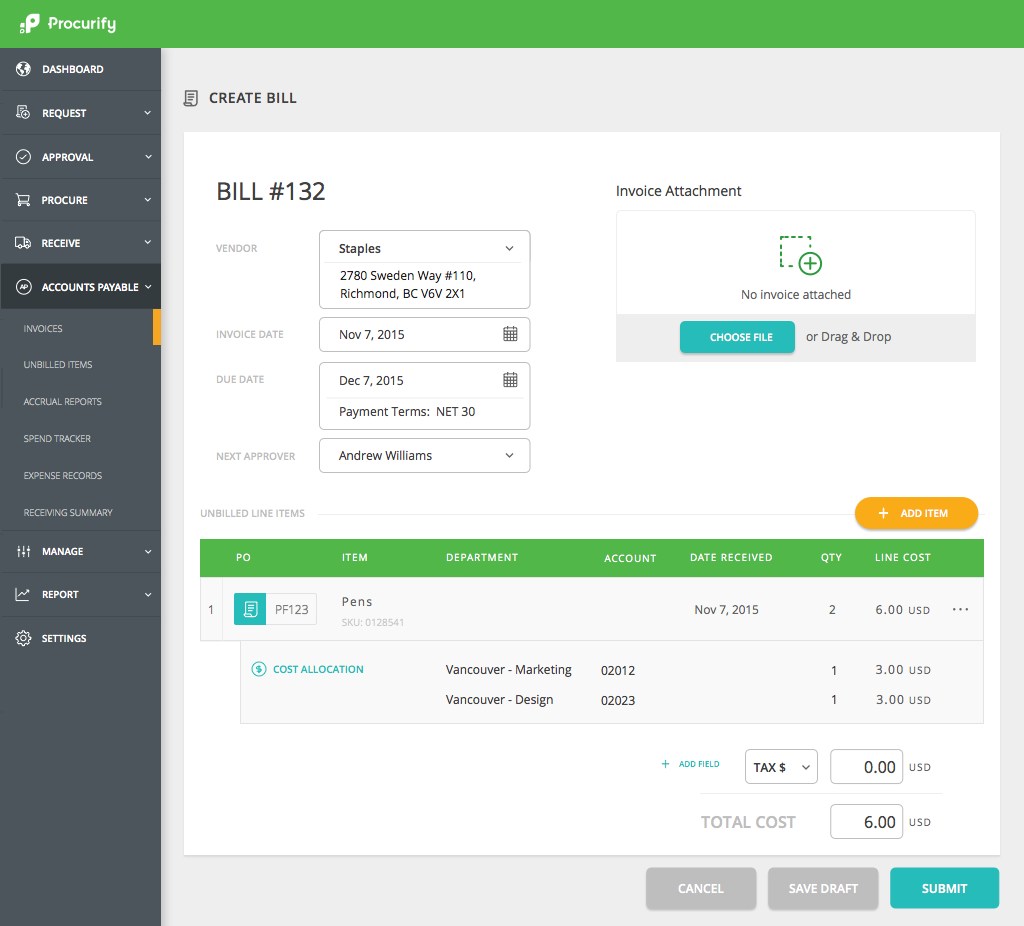The image size is (1024, 926).
Task: Click the Invoice Date field Nov 7, 2015
Action: [424, 334]
